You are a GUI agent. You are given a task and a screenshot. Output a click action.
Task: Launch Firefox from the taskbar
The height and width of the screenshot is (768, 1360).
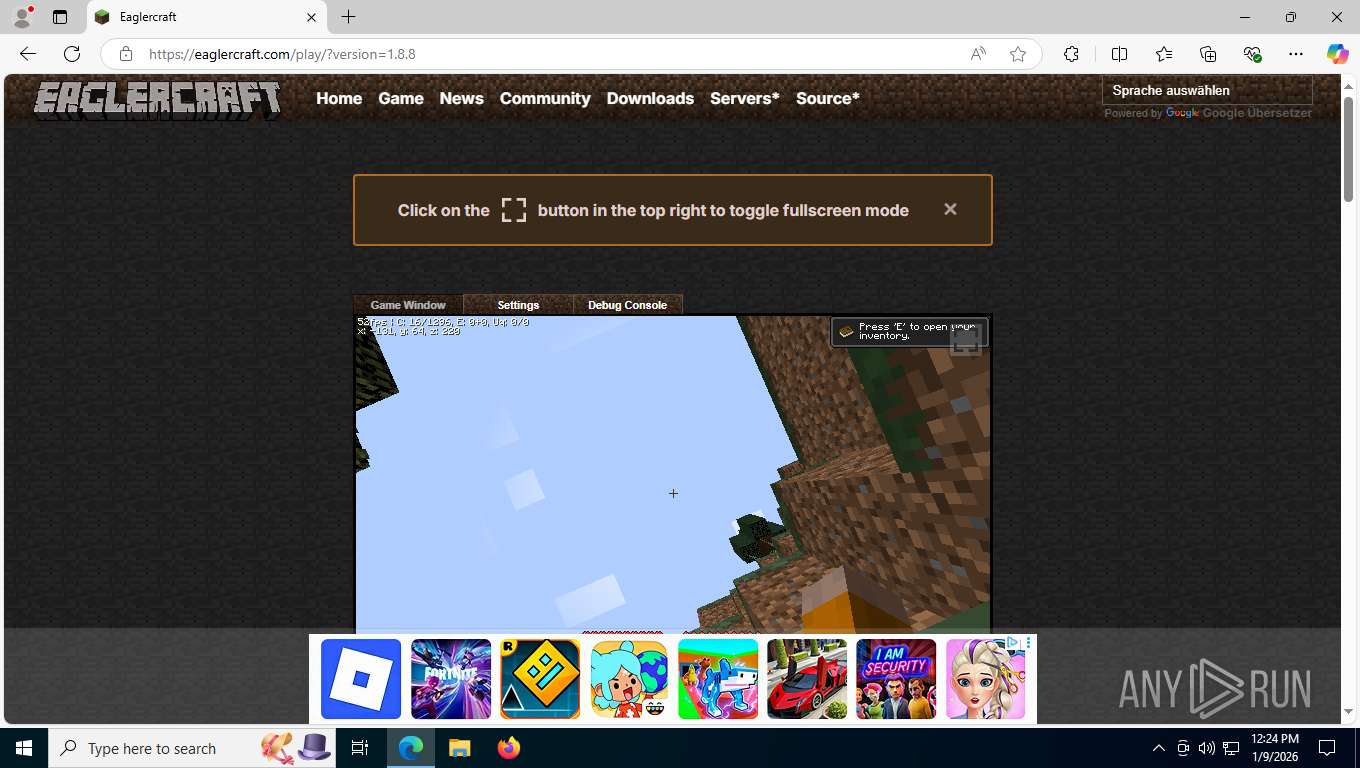[509, 748]
